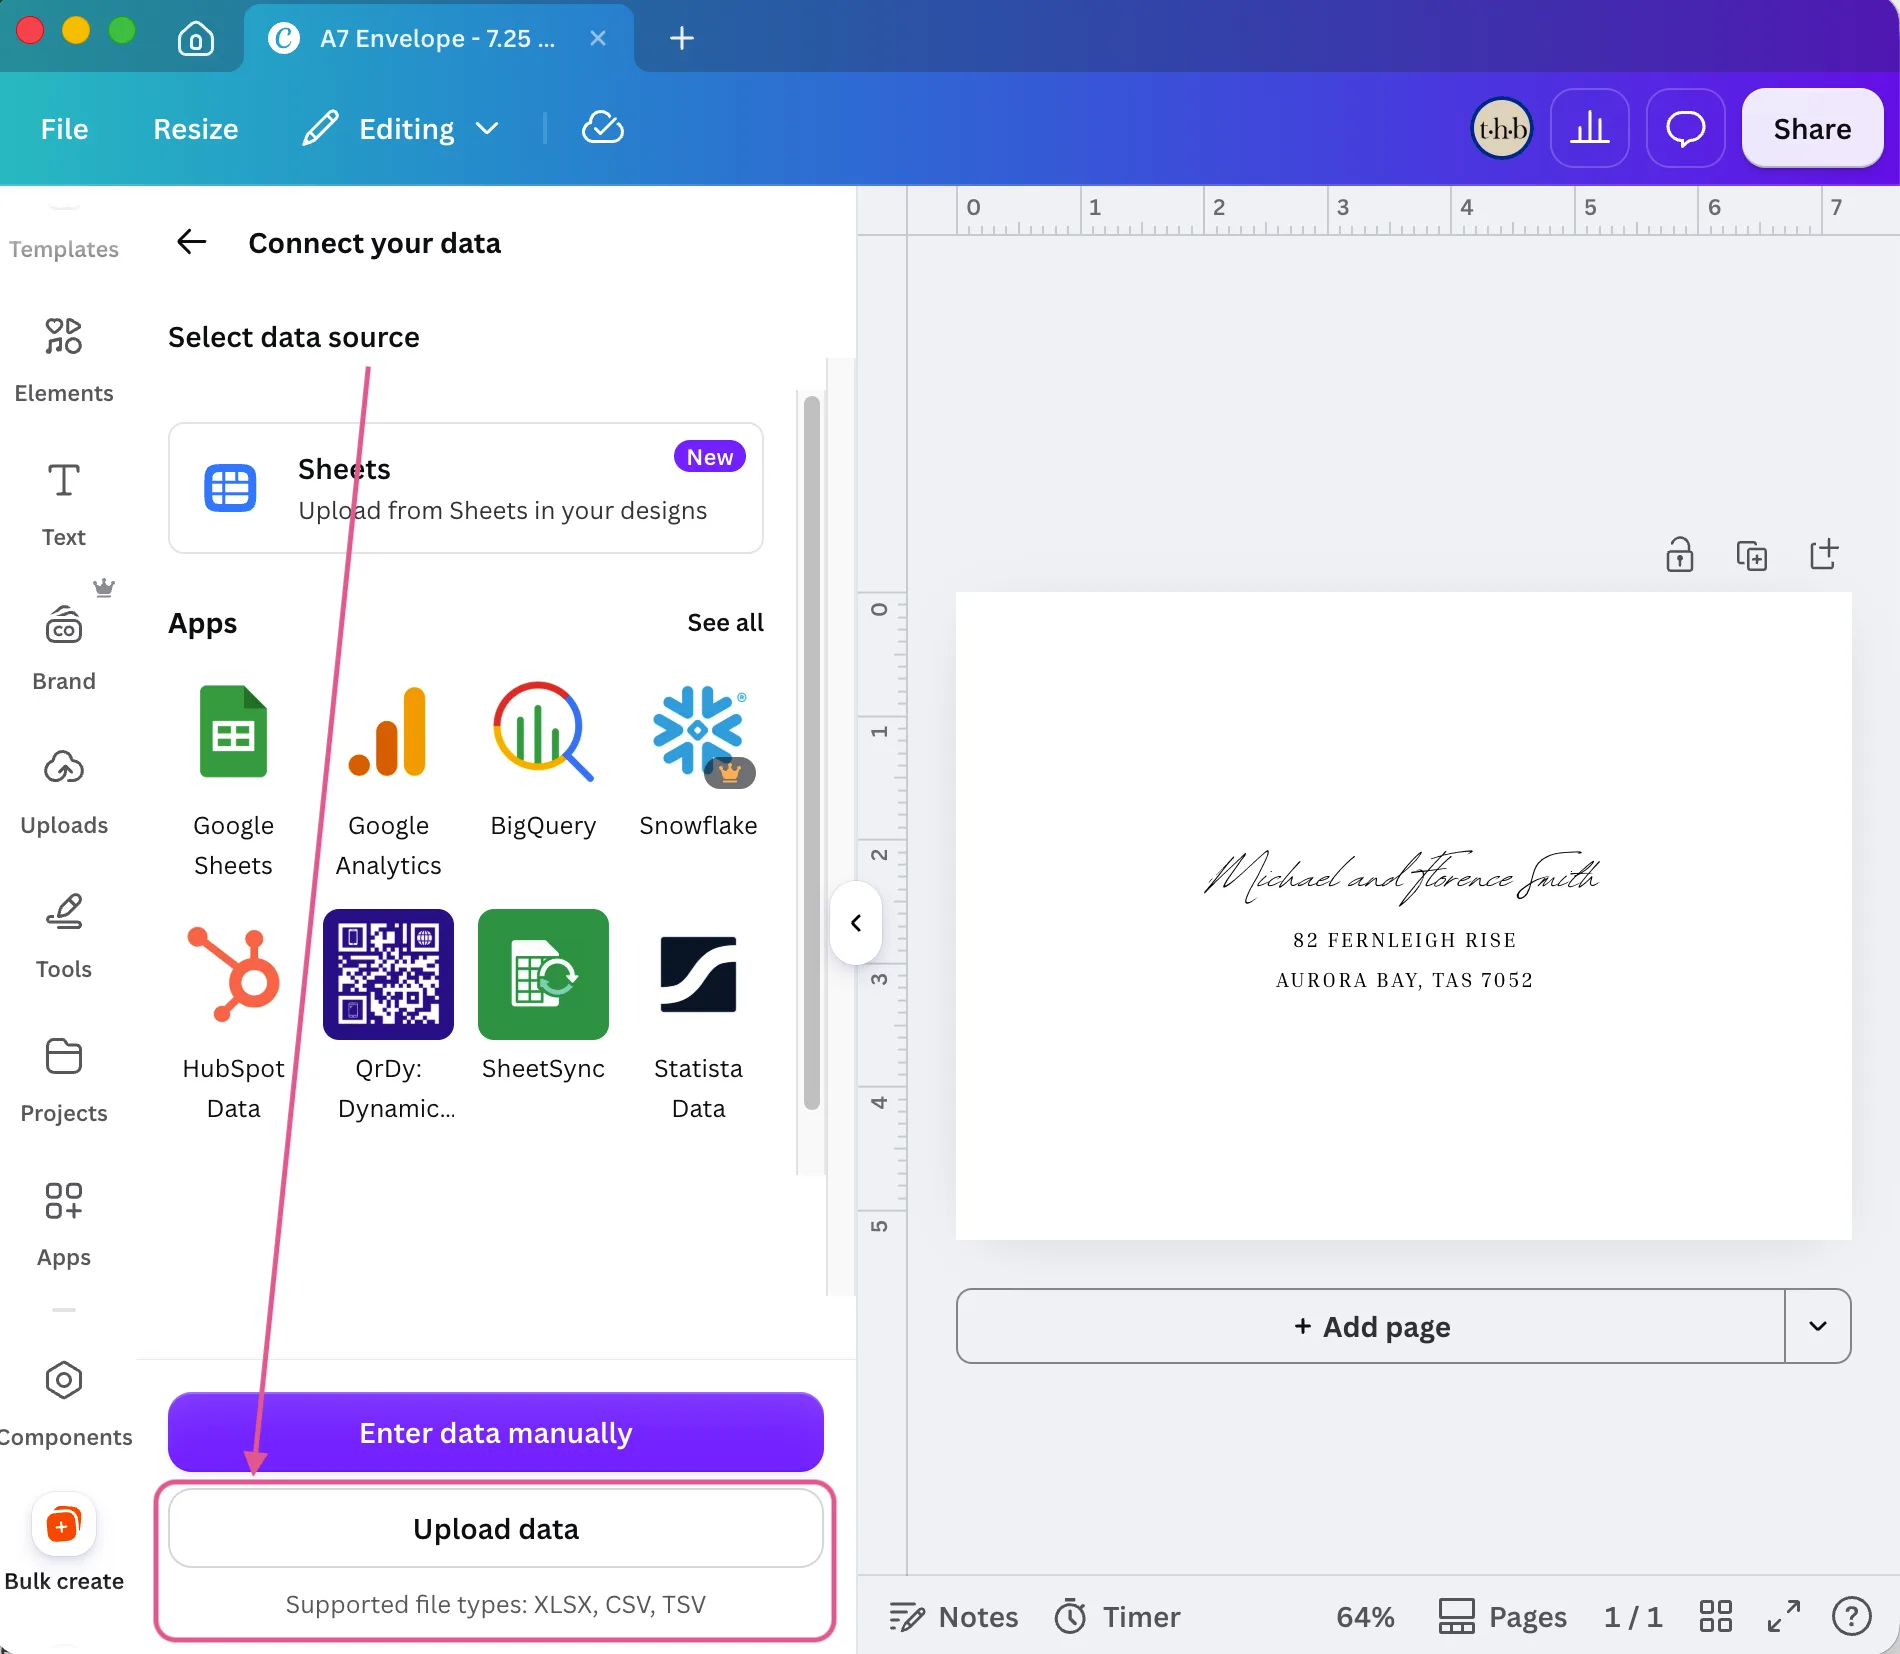Open the Add page options dropdown
This screenshot has width=1900, height=1654.
coord(1818,1326)
